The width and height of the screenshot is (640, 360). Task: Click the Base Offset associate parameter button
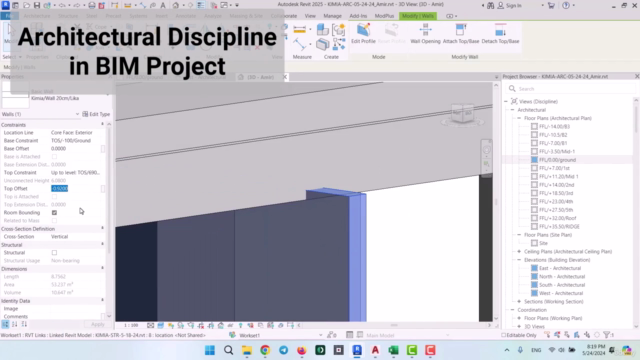(103, 149)
